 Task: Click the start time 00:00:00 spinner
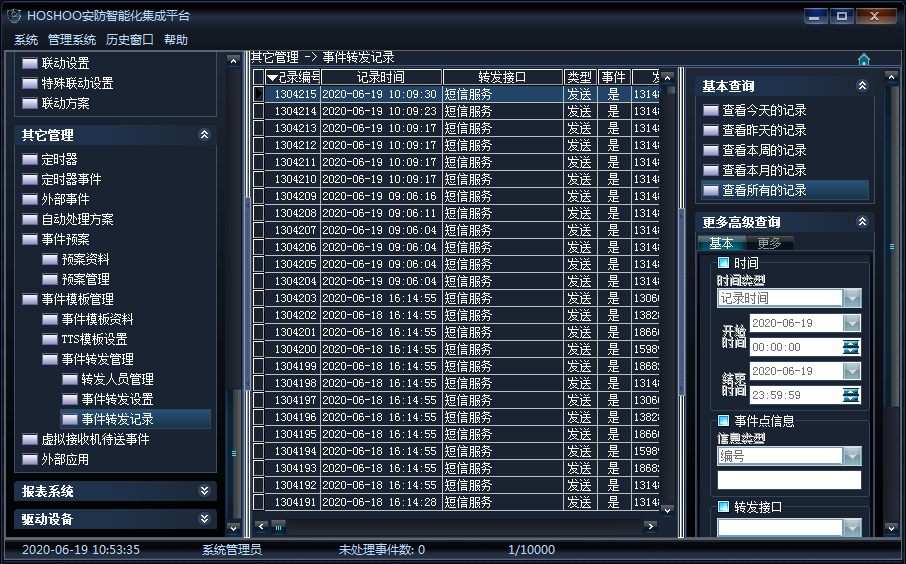tap(851, 347)
